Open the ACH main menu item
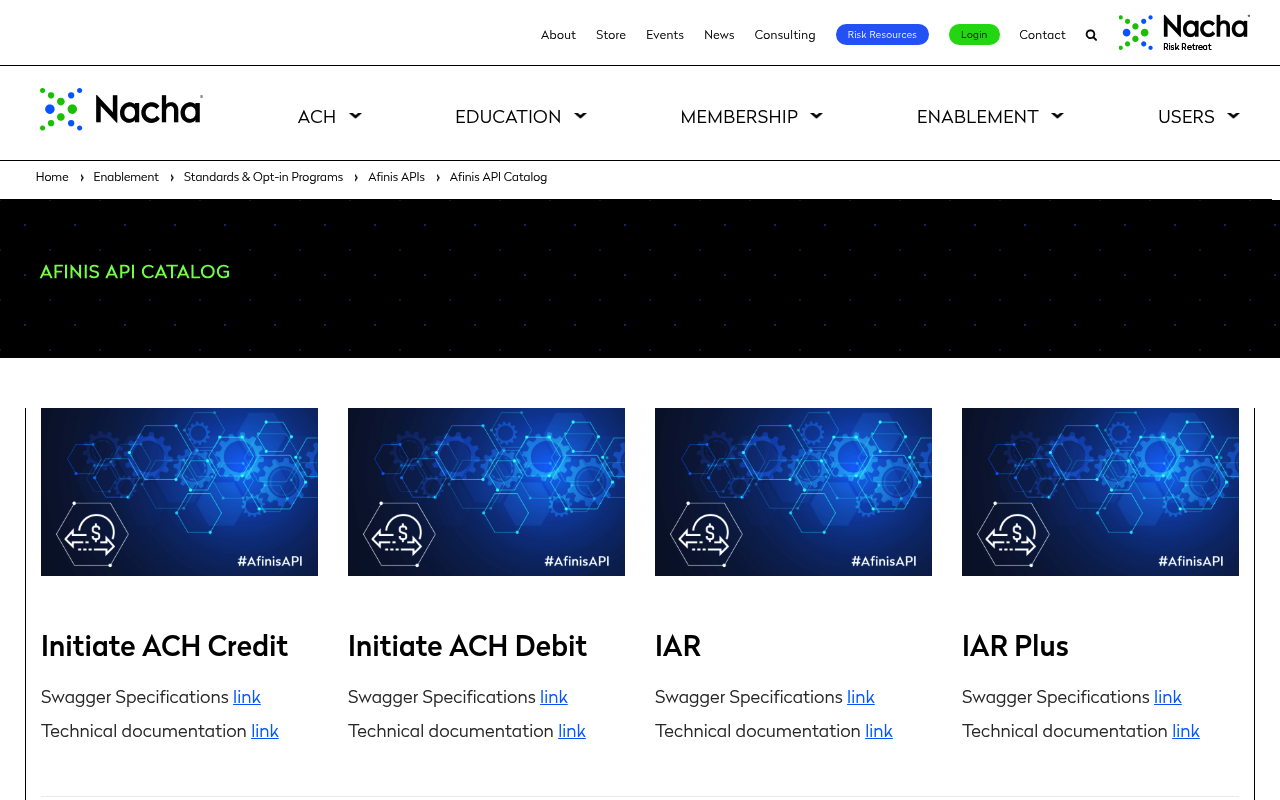The width and height of the screenshot is (1280, 800). pos(317,117)
